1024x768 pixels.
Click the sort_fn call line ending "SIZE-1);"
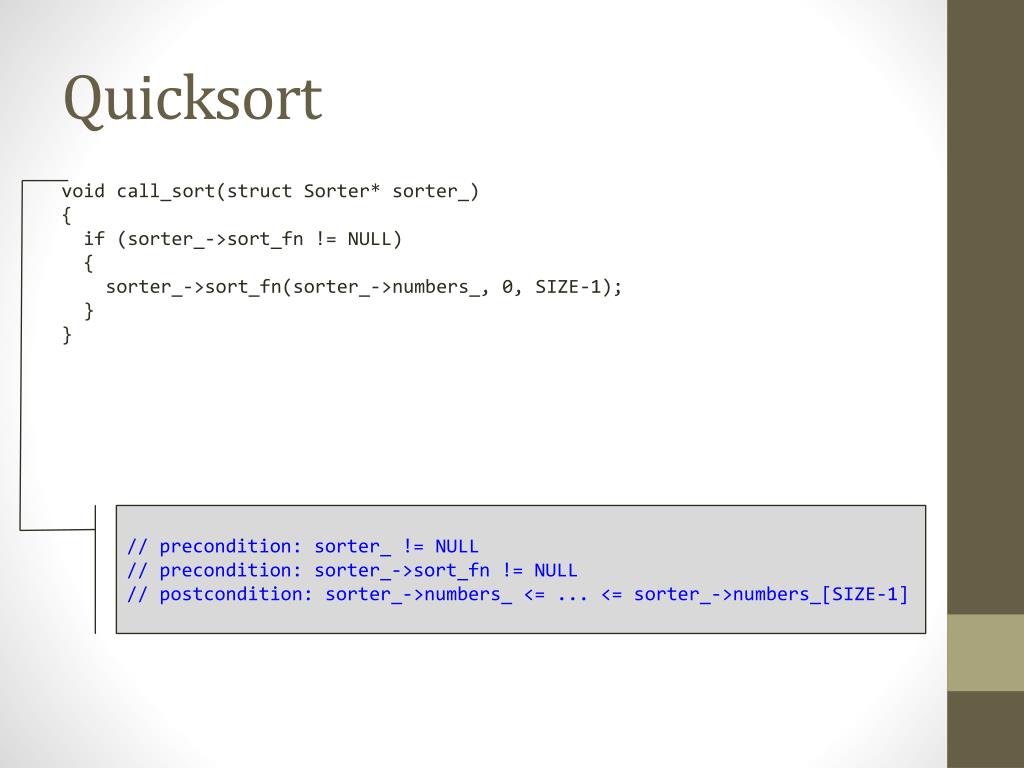(364, 287)
